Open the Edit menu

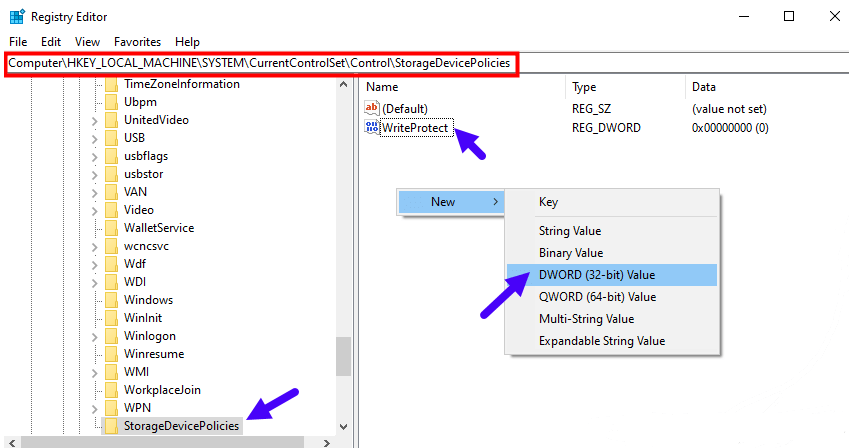pos(51,42)
